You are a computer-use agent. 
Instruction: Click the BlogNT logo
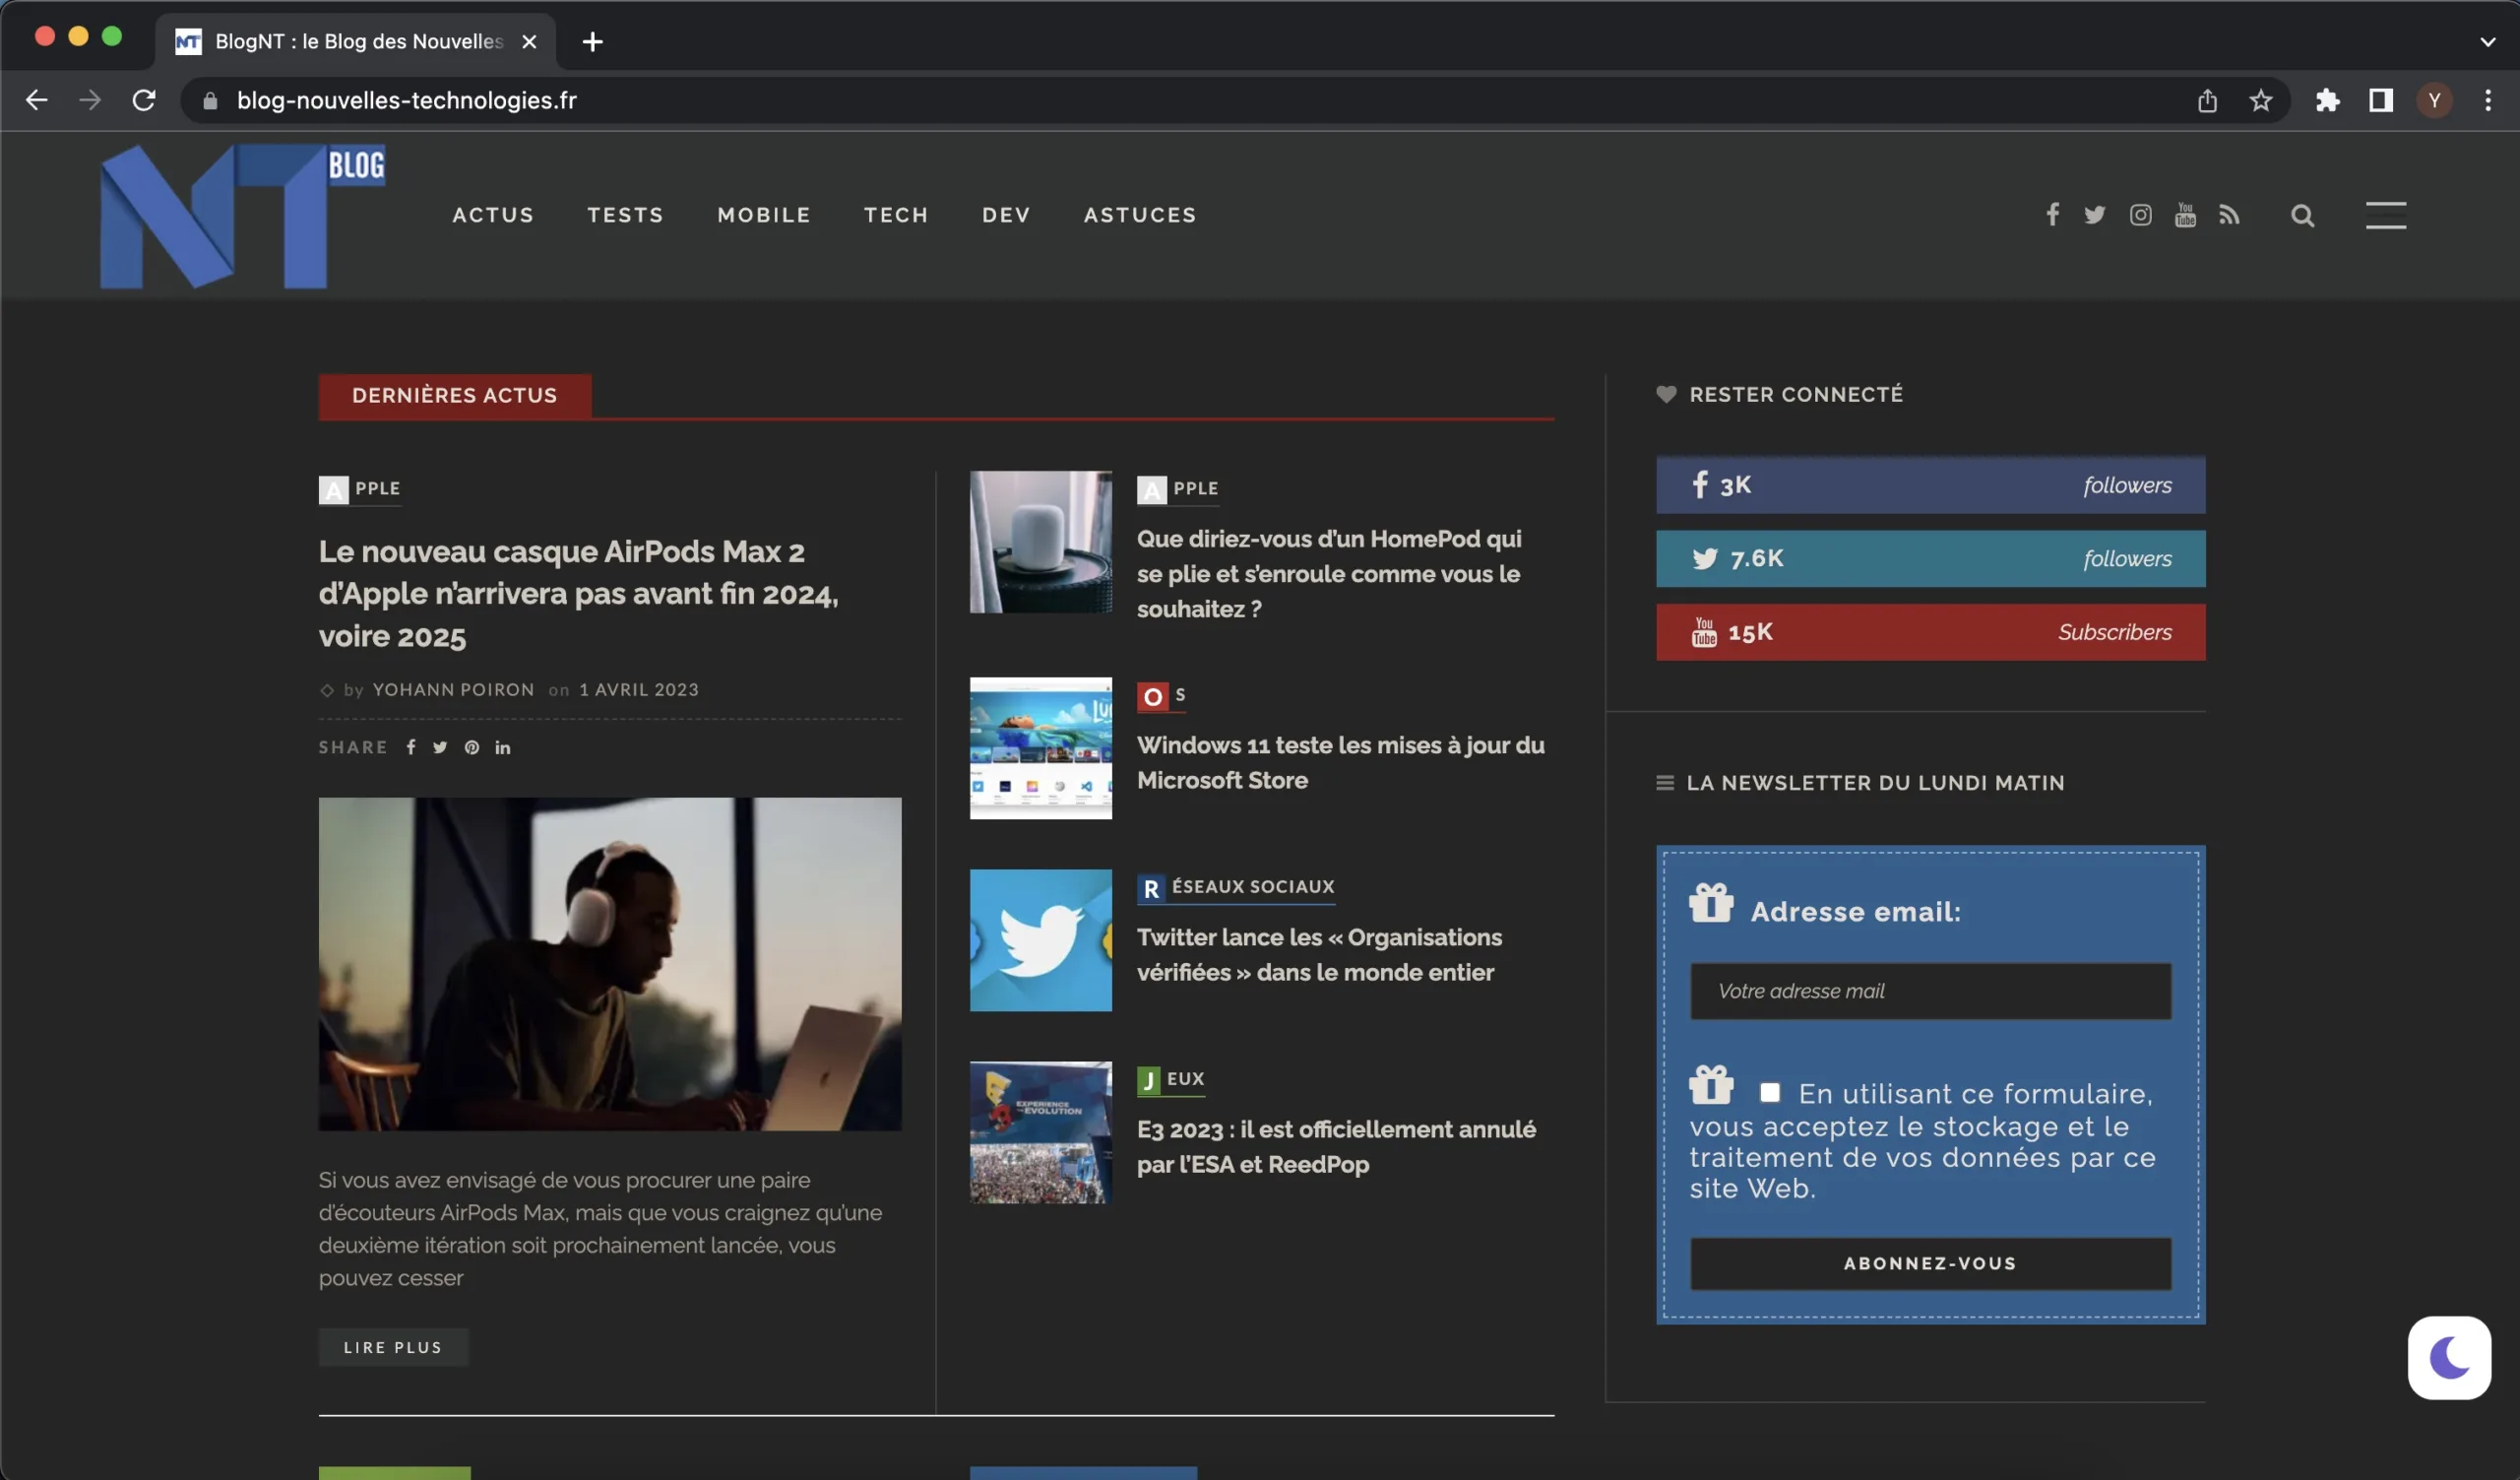243,216
